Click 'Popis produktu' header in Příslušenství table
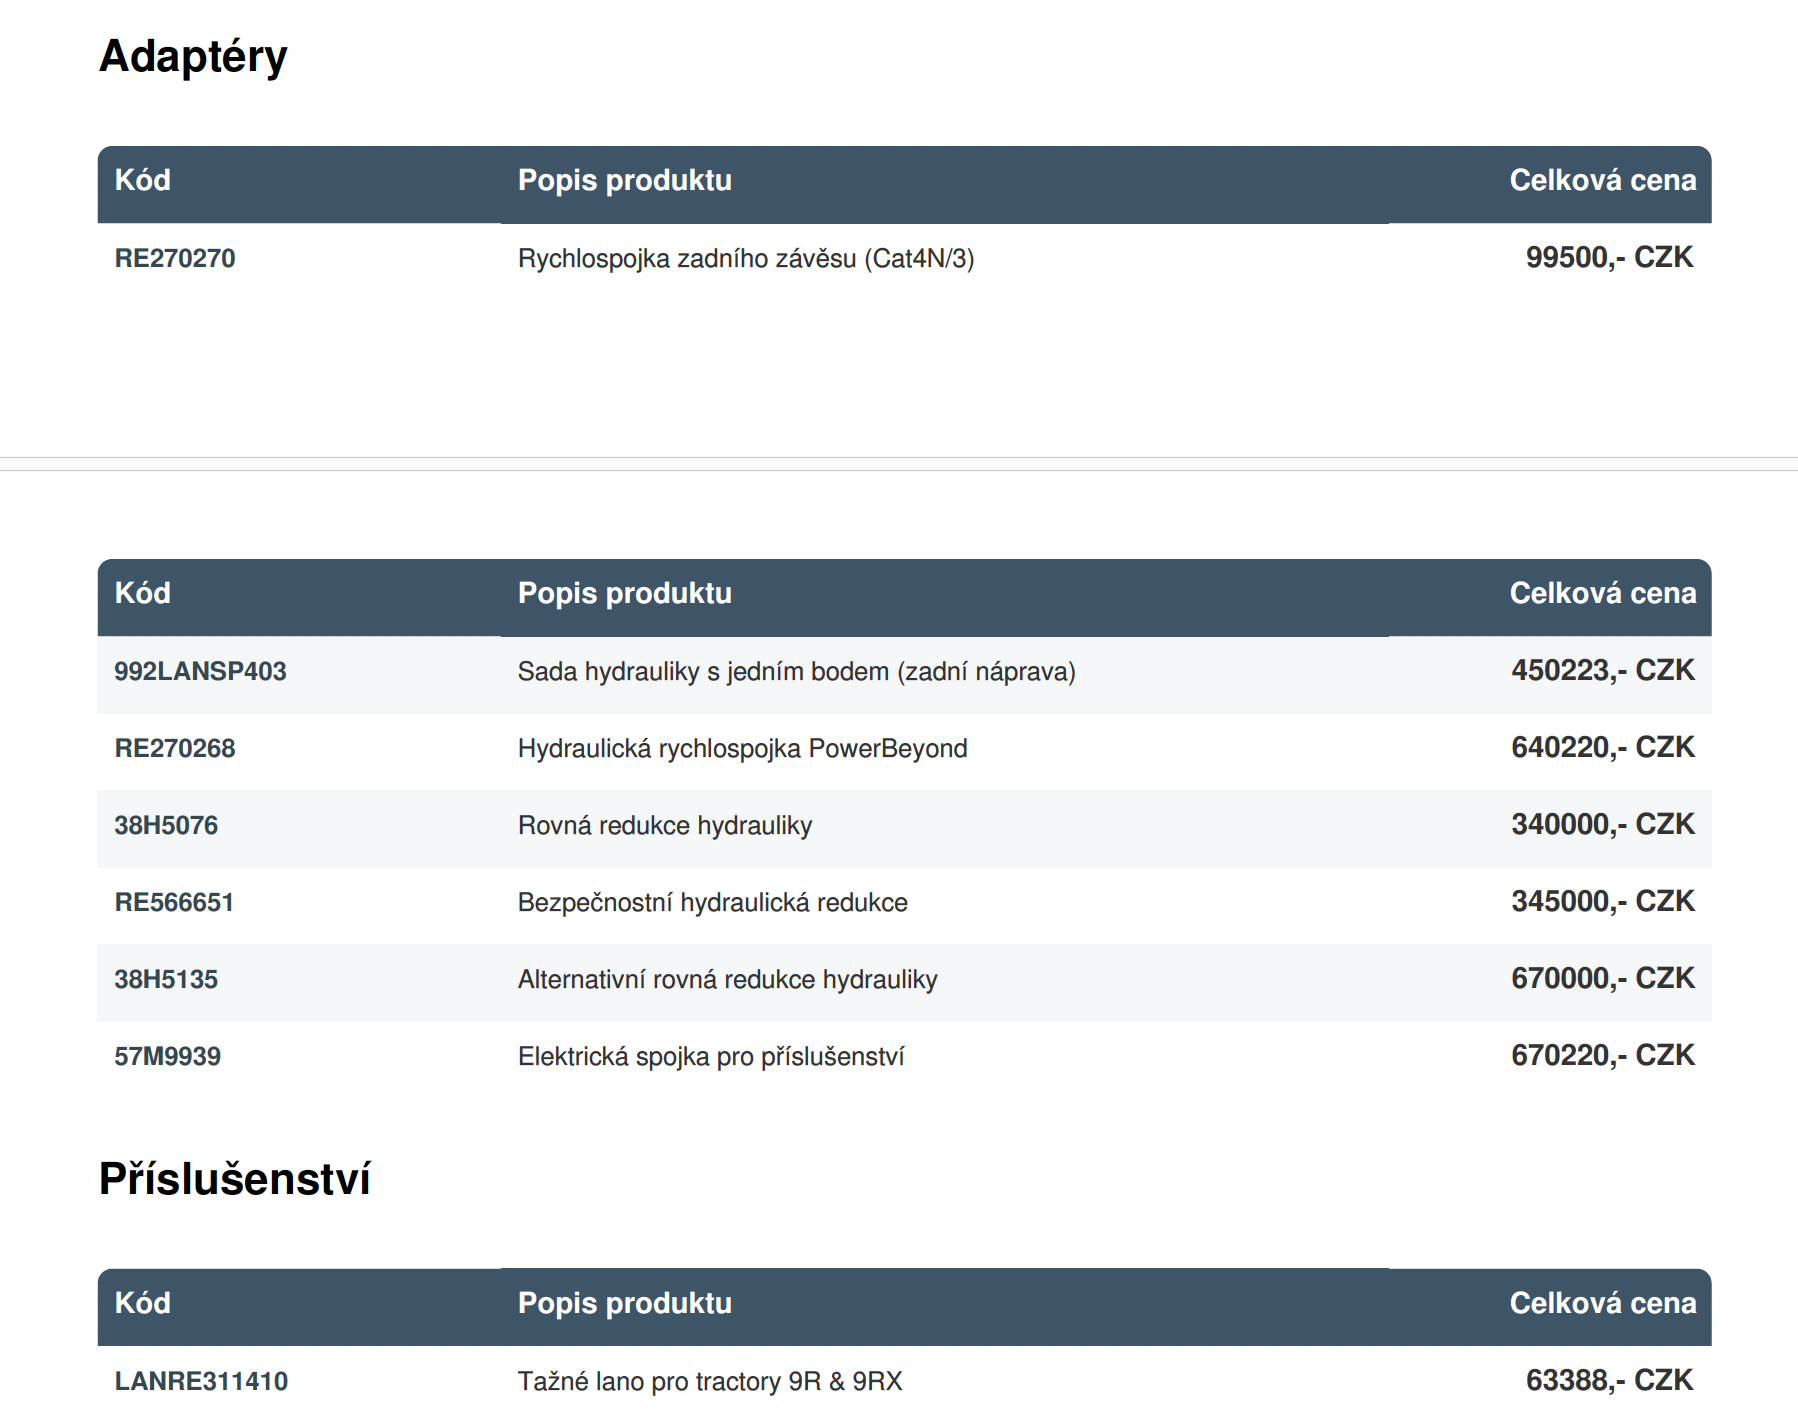 625,1303
